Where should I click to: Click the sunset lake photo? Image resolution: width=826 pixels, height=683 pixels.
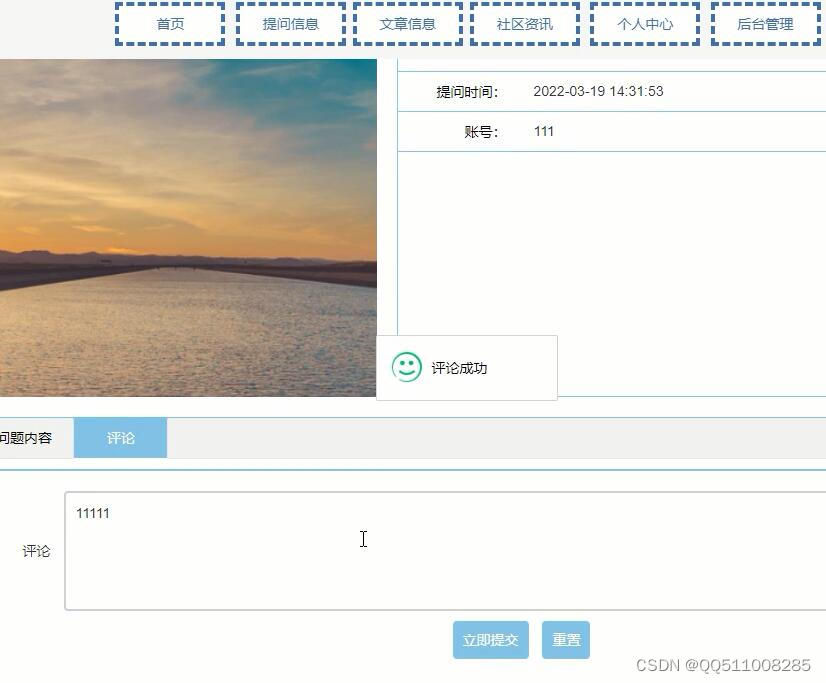(190, 230)
